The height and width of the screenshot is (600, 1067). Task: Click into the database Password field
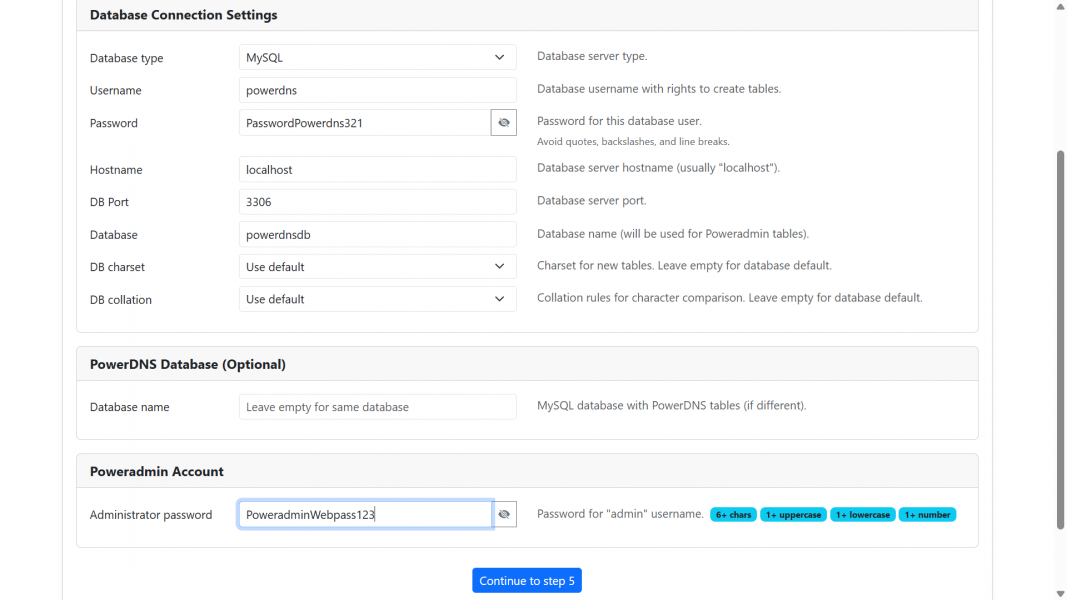click(364, 123)
